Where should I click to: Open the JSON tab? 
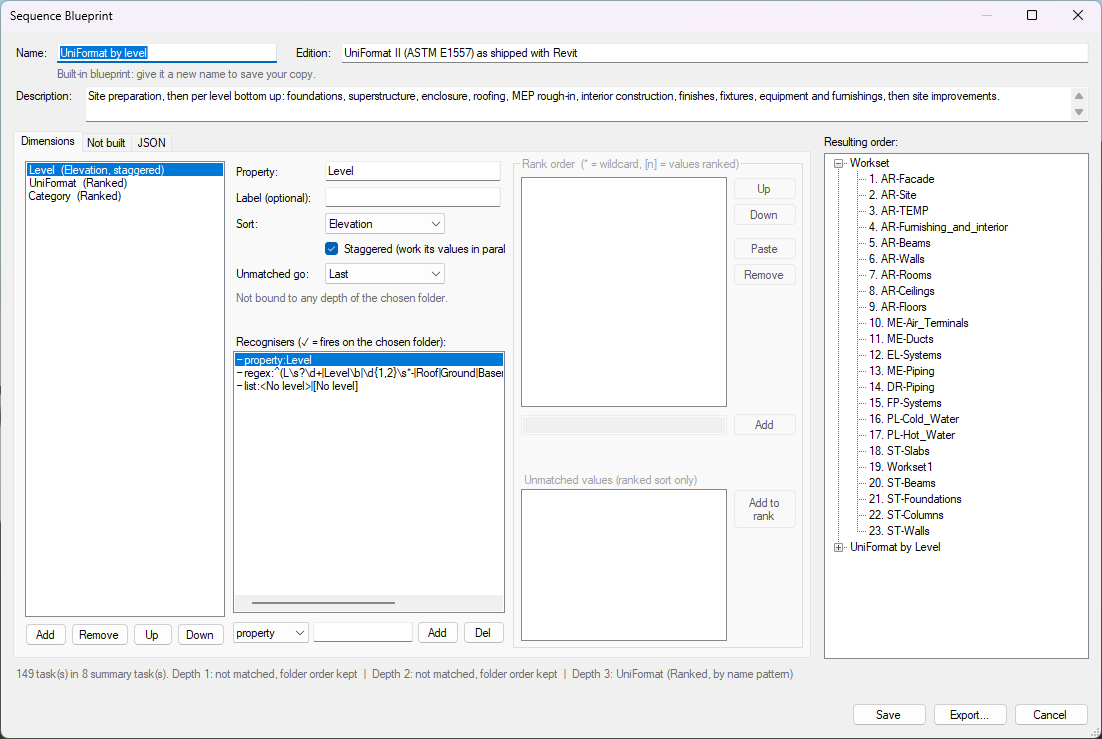tap(151, 143)
